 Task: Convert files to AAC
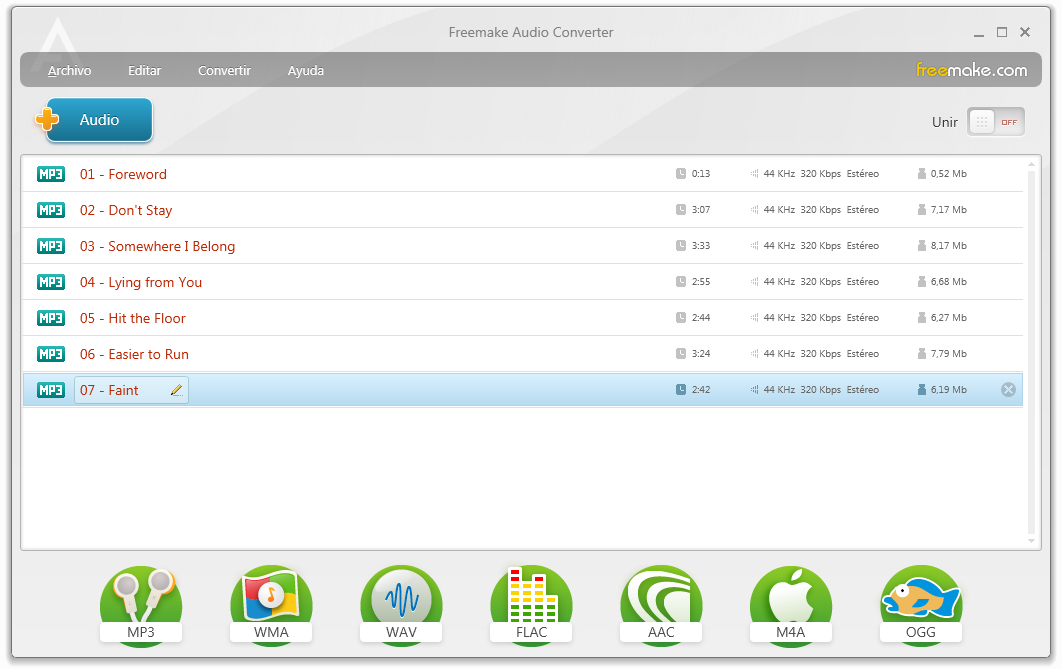click(x=661, y=605)
